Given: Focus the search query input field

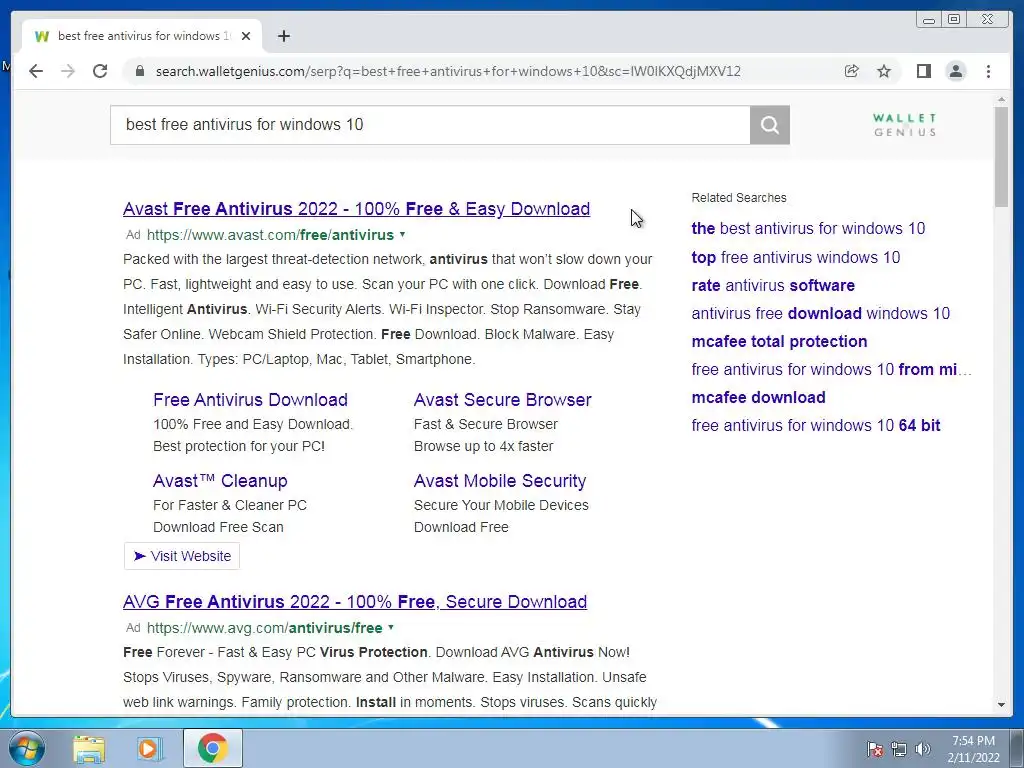Looking at the screenshot, I should (x=430, y=125).
